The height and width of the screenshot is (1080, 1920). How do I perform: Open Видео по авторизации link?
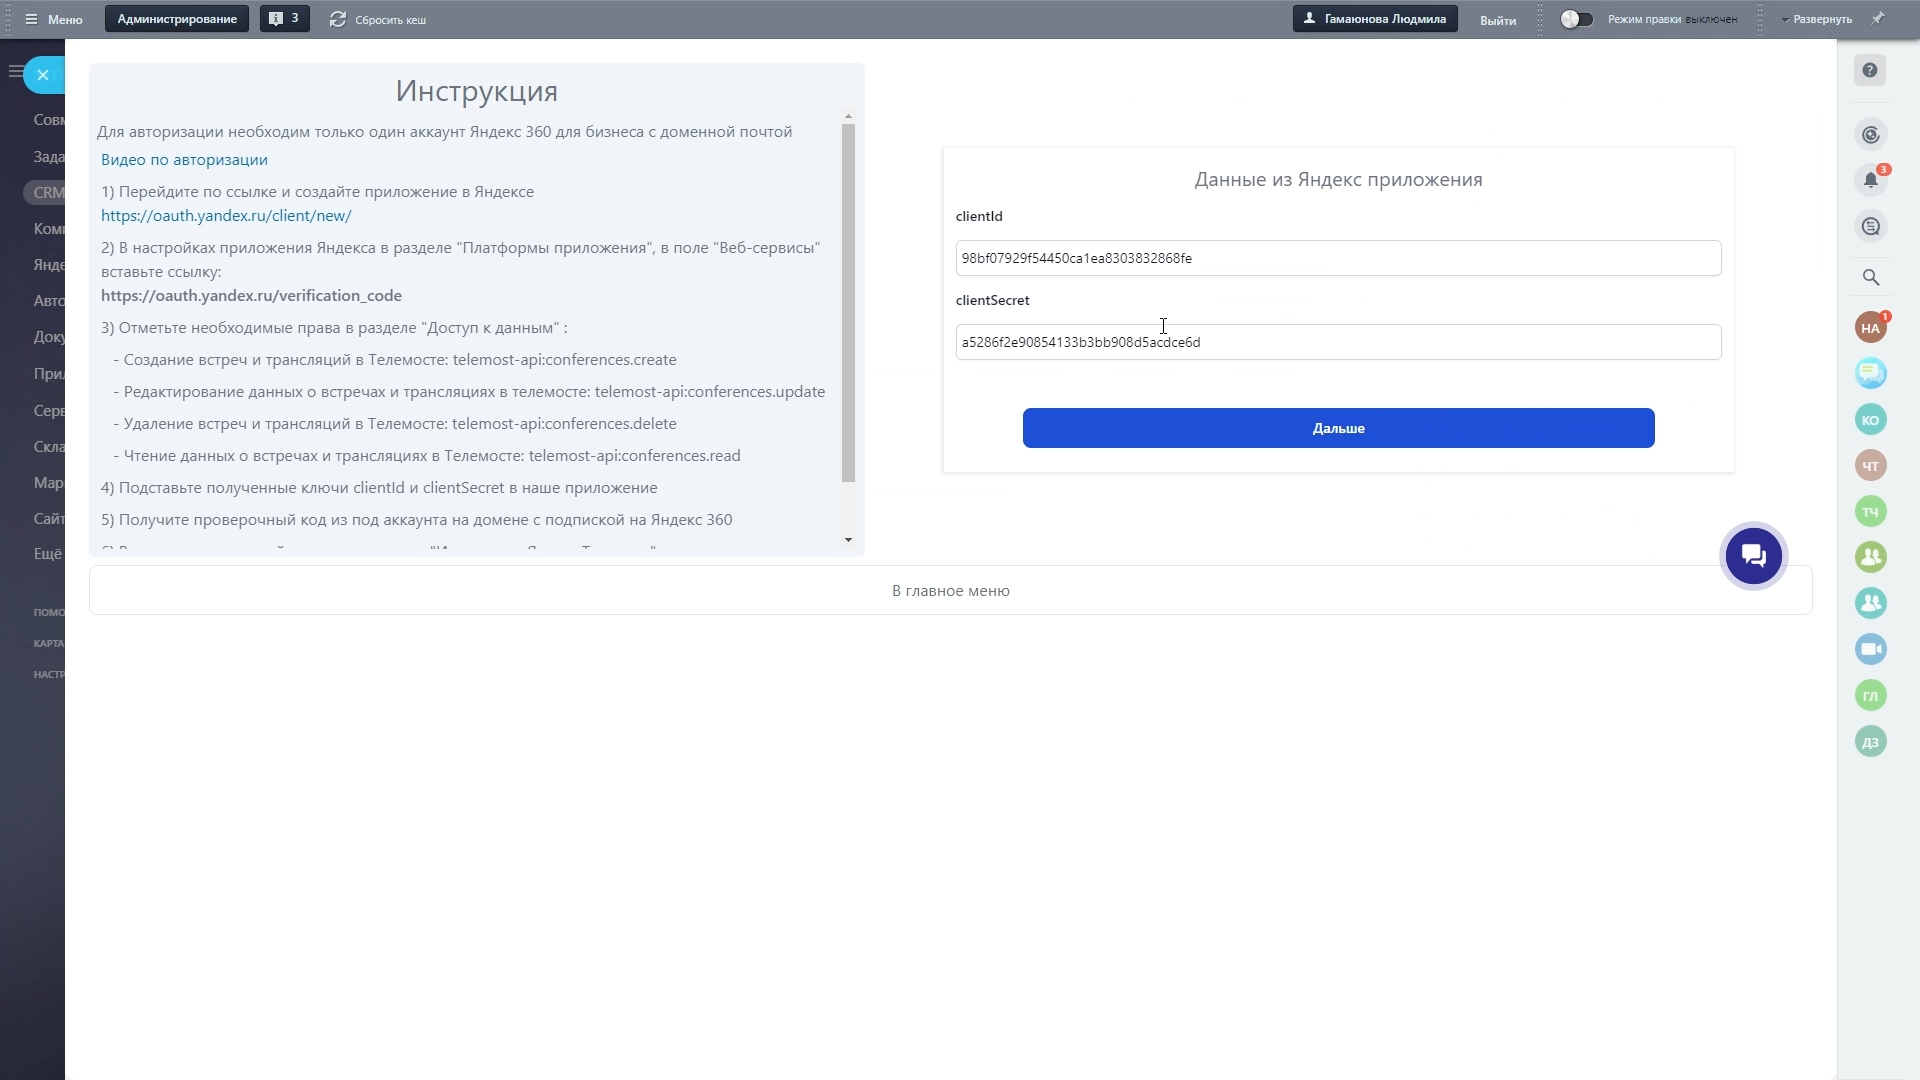184,160
